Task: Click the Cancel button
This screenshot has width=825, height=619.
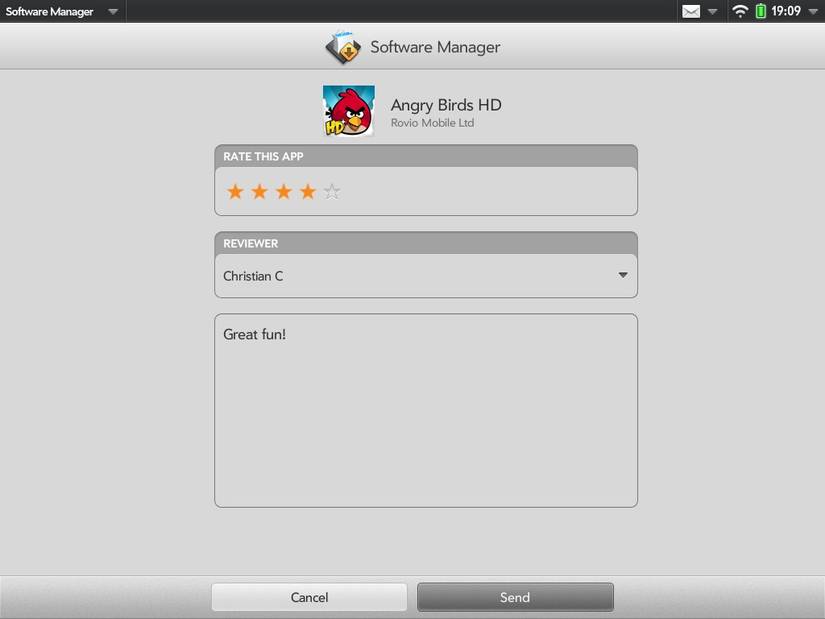Action: [x=309, y=597]
